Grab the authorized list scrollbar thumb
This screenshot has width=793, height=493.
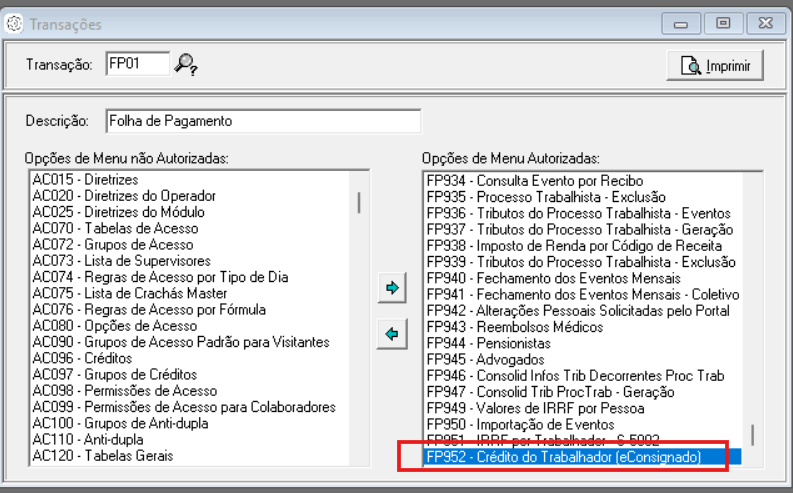(753, 435)
